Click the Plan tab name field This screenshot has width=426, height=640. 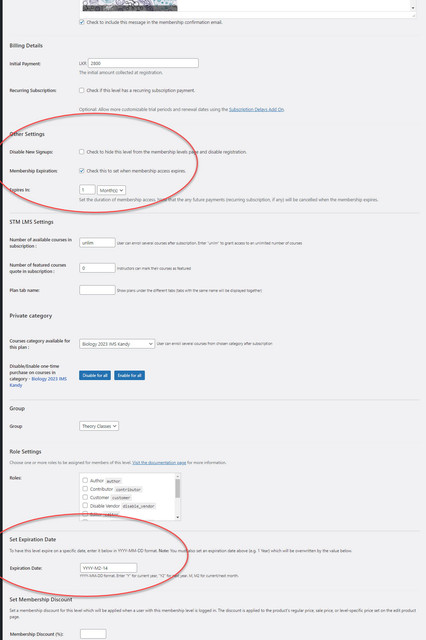tap(97, 290)
